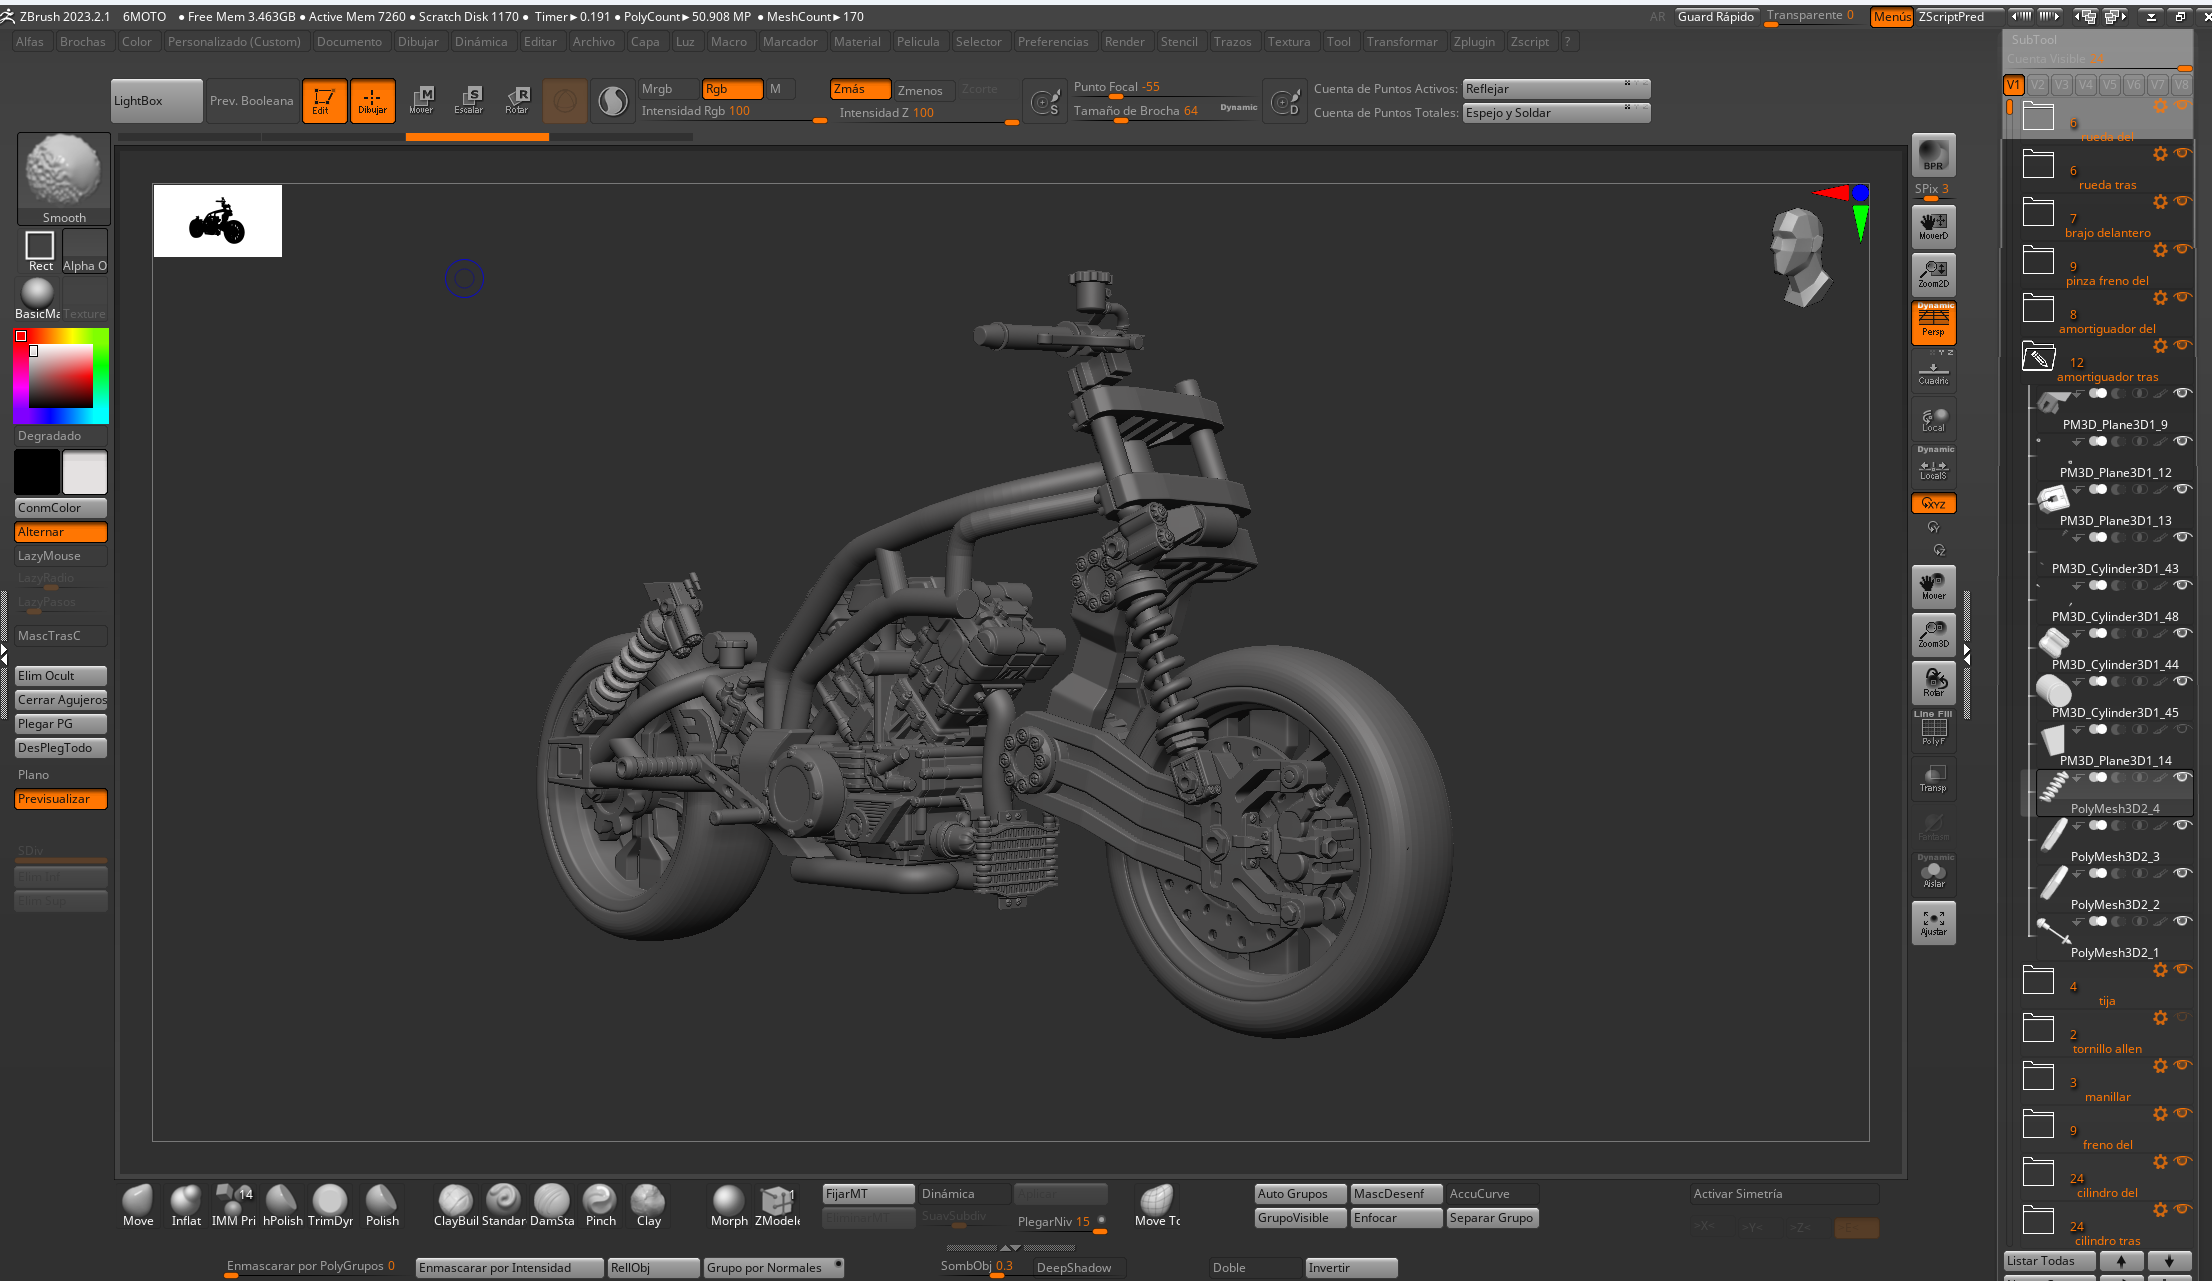This screenshot has width=2212, height=1281.
Task: Click the Ajustar frame view icon
Action: coord(1933,922)
